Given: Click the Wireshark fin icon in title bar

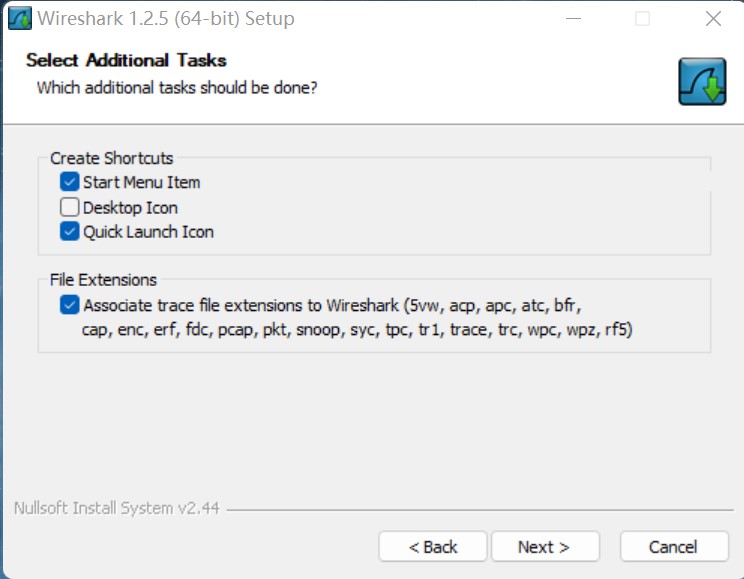Looking at the screenshot, I should 19,18.
